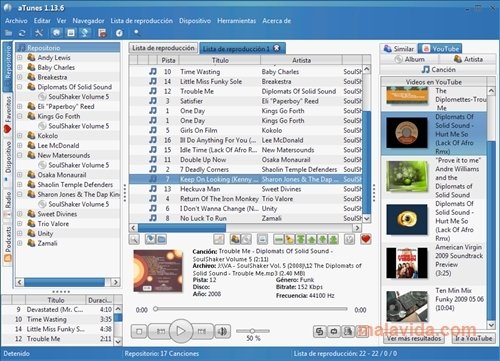Click the magnifier icon in the top toolbar
This screenshot has height=361, width=500.
tap(136, 33)
